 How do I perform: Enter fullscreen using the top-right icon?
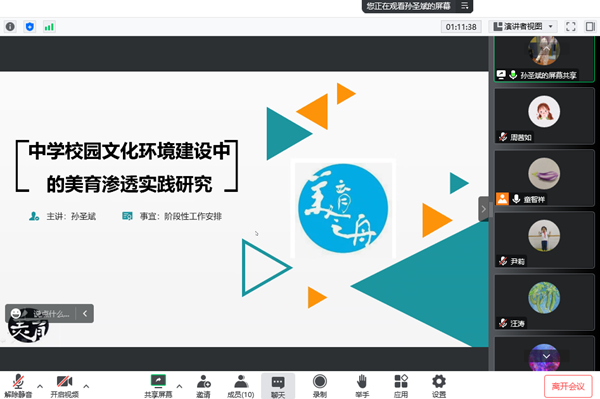571,27
